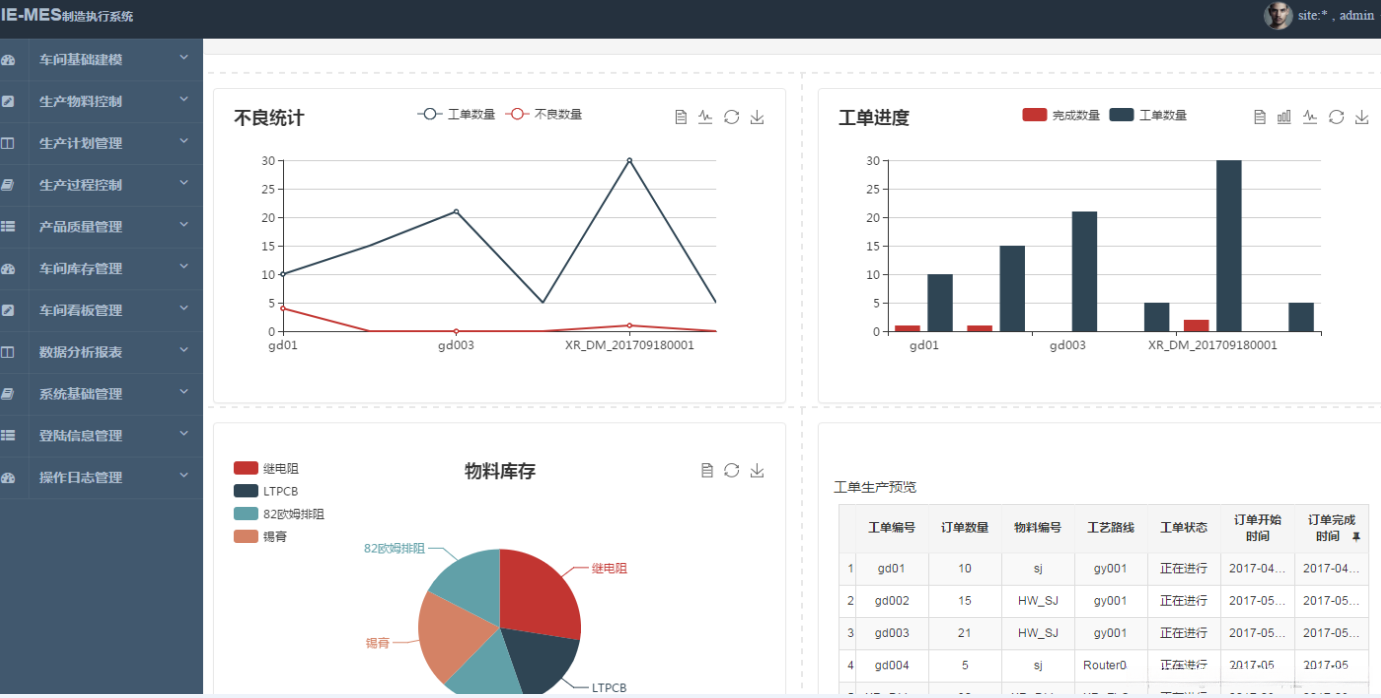The height and width of the screenshot is (698, 1381).
Task: Open 生产计划管理 menu item
Action: pyautogui.click(x=101, y=144)
